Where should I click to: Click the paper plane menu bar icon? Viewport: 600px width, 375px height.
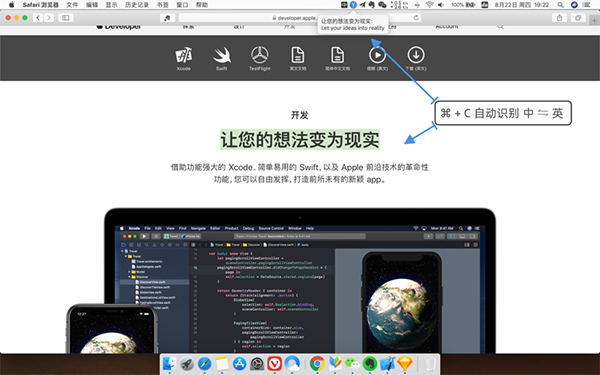tap(362, 5)
